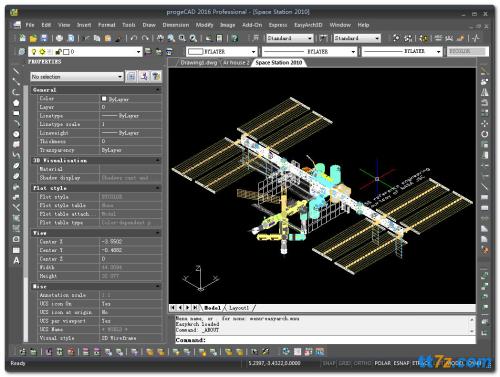Select the Rectangle draw tool

(x=16, y=113)
